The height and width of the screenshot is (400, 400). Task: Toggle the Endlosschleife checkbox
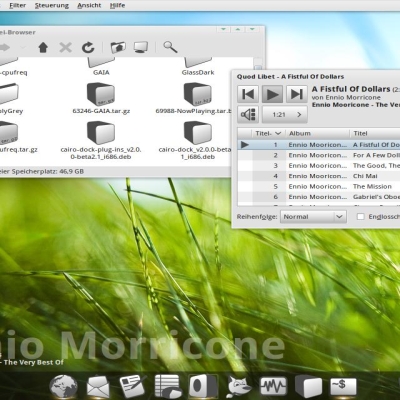(360, 217)
